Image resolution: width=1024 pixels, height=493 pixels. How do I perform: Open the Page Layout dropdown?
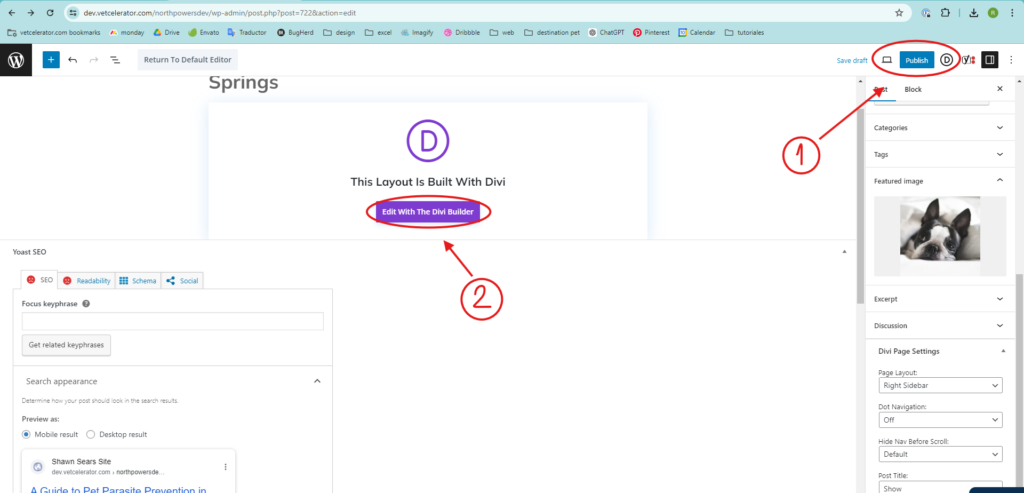click(x=939, y=385)
